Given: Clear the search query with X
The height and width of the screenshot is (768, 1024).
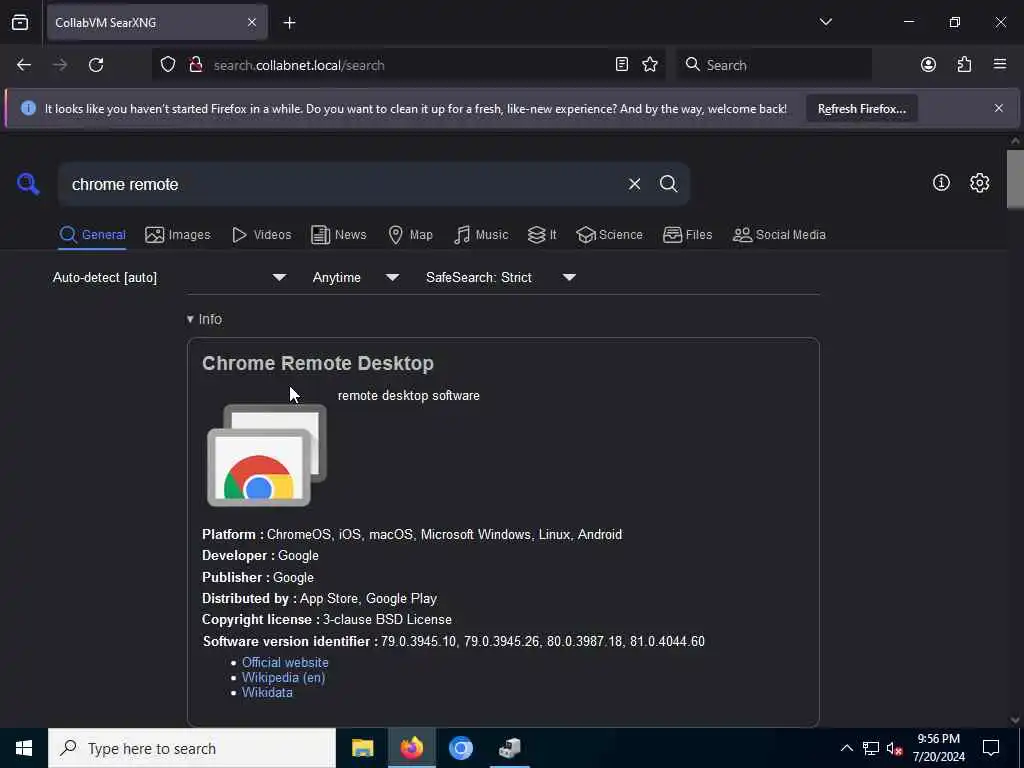Looking at the screenshot, I should click(x=634, y=184).
